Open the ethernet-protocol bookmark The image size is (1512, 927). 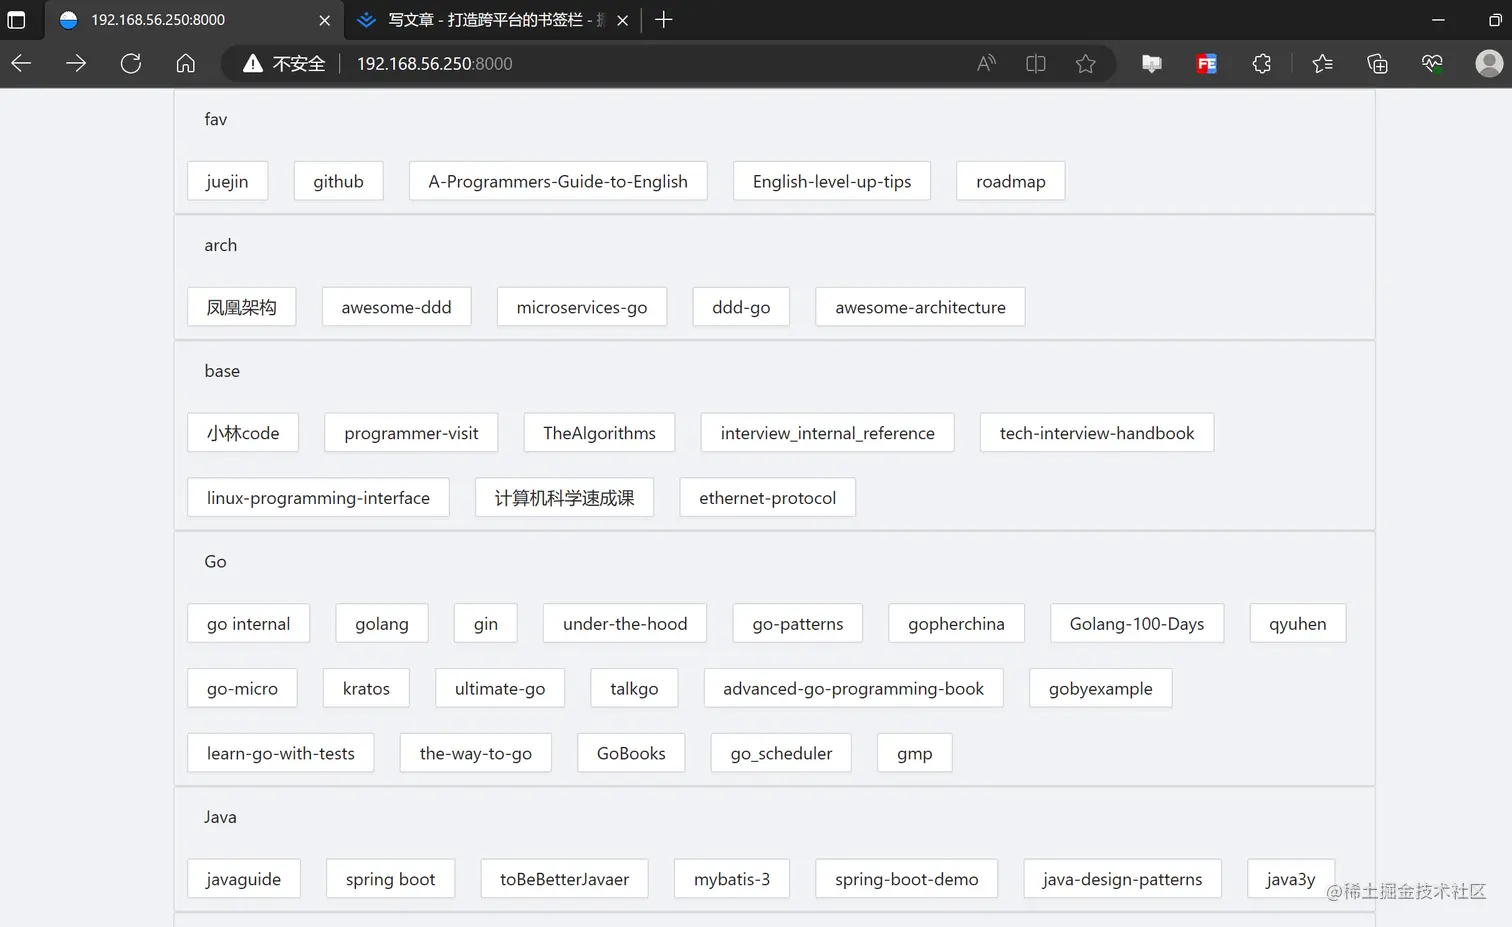(767, 498)
